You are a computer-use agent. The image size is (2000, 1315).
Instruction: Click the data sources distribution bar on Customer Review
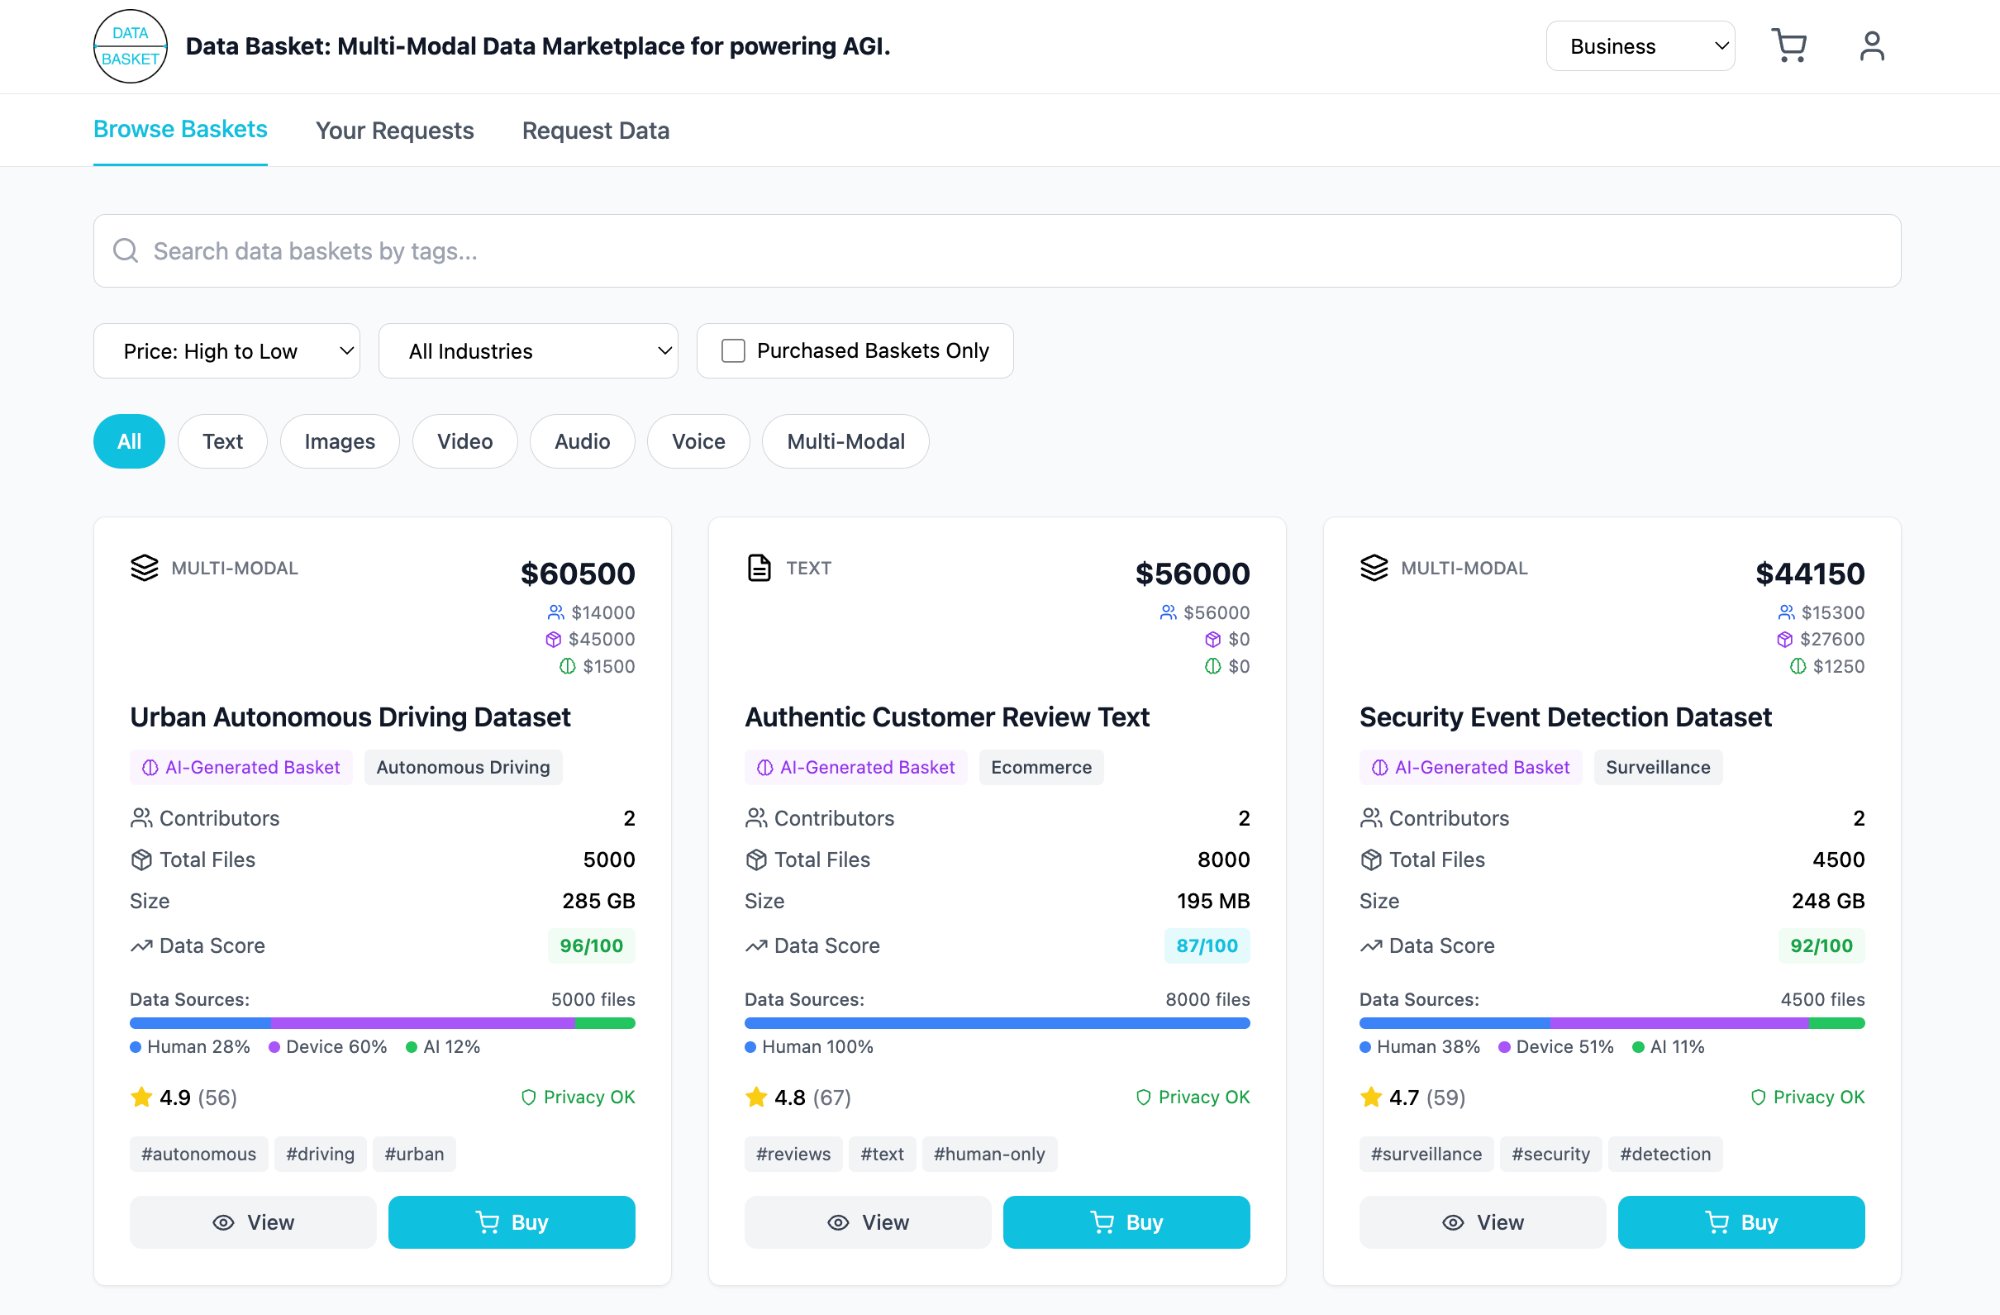point(997,1022)
